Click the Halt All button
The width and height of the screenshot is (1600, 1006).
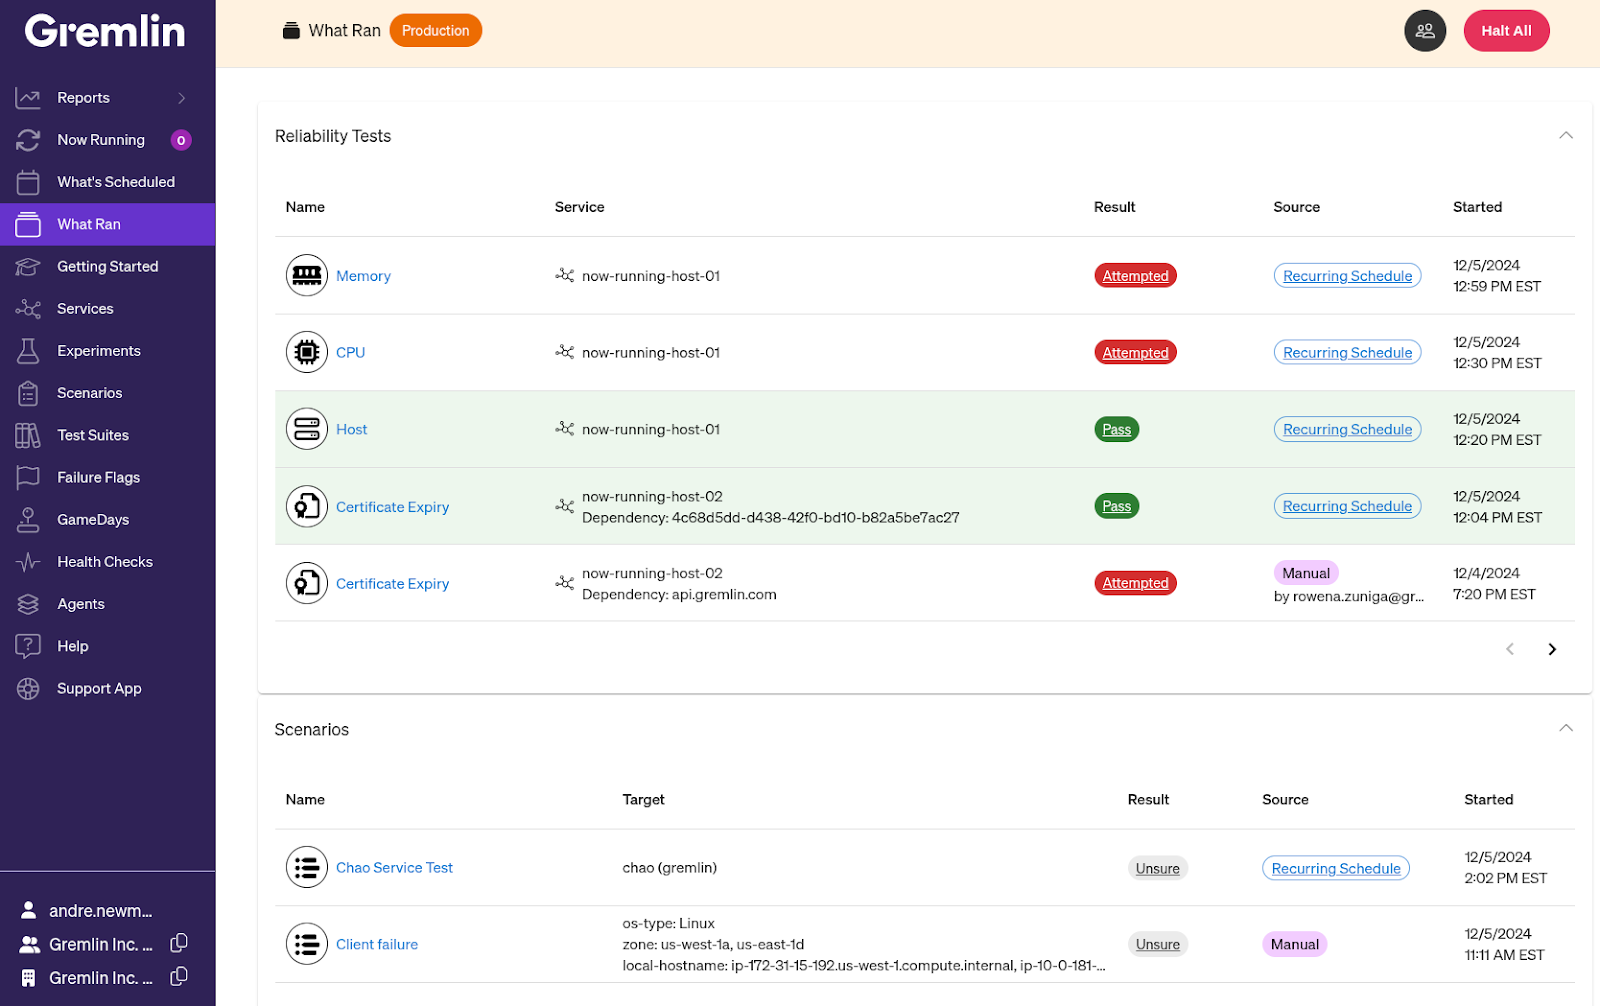coord(1506,31)
